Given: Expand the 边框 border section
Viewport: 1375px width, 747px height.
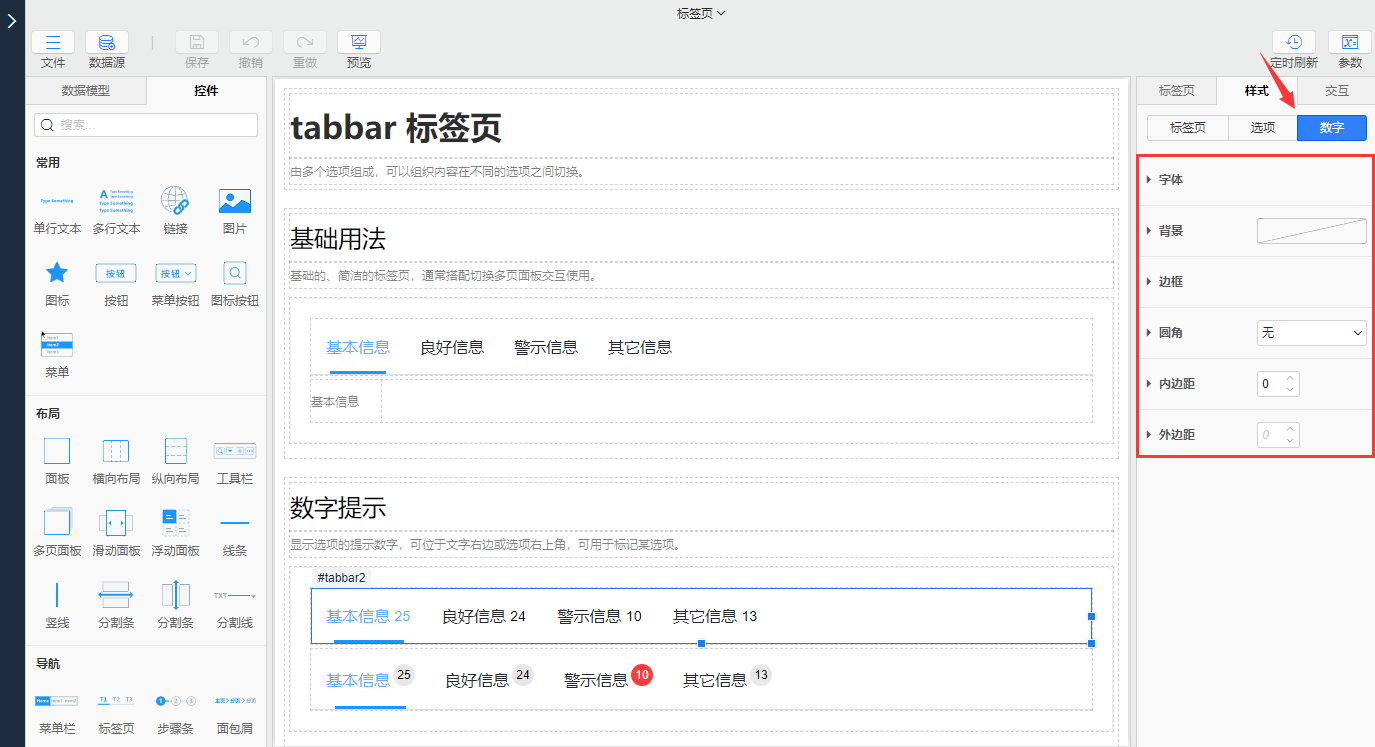Looking at the screenshot, I should (x=1171, y=282).
